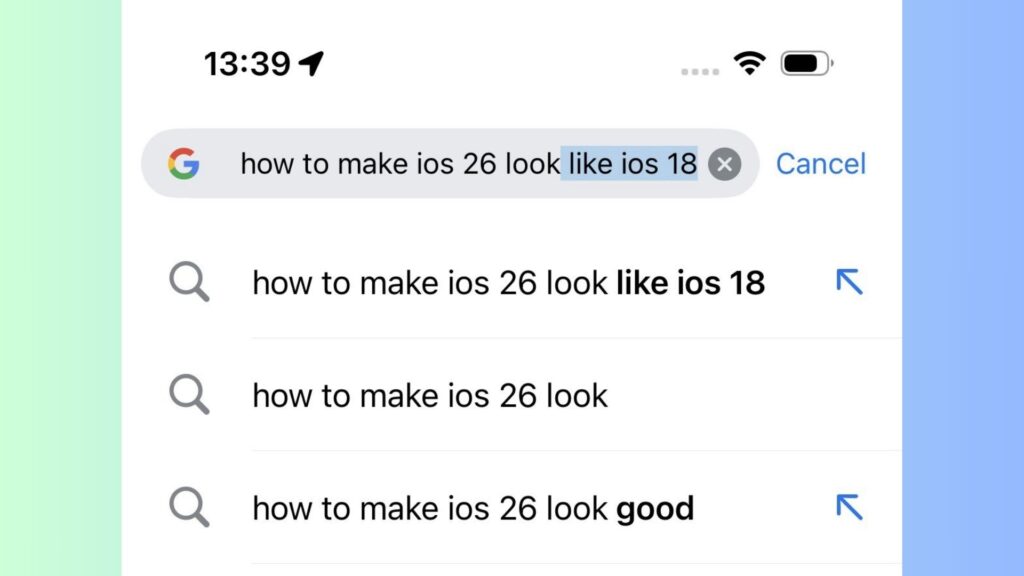This screenshot has height=576, width=1024.
Task: Clear the search query with X button
Action: [x=725, y=164]
